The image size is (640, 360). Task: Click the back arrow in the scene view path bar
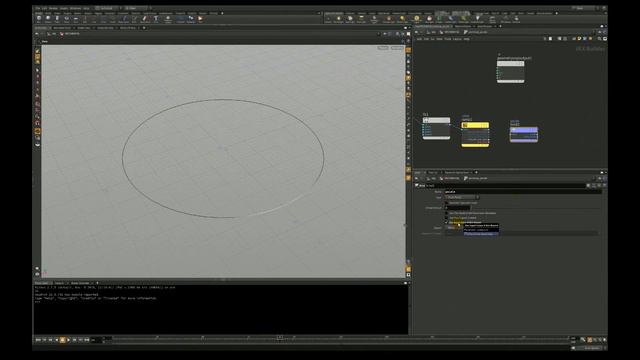[37, 33]
